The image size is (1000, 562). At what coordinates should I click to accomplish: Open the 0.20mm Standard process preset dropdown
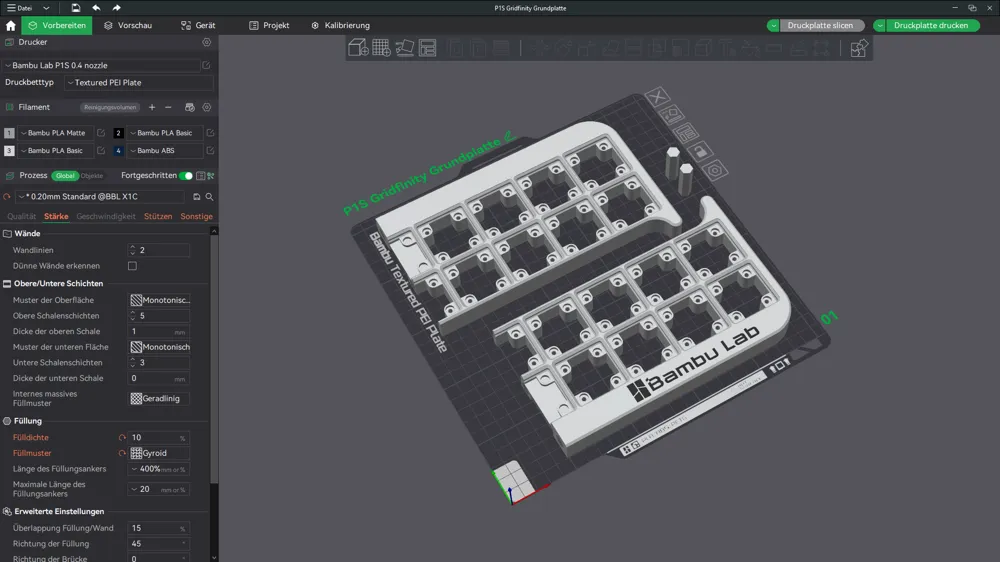101,197
